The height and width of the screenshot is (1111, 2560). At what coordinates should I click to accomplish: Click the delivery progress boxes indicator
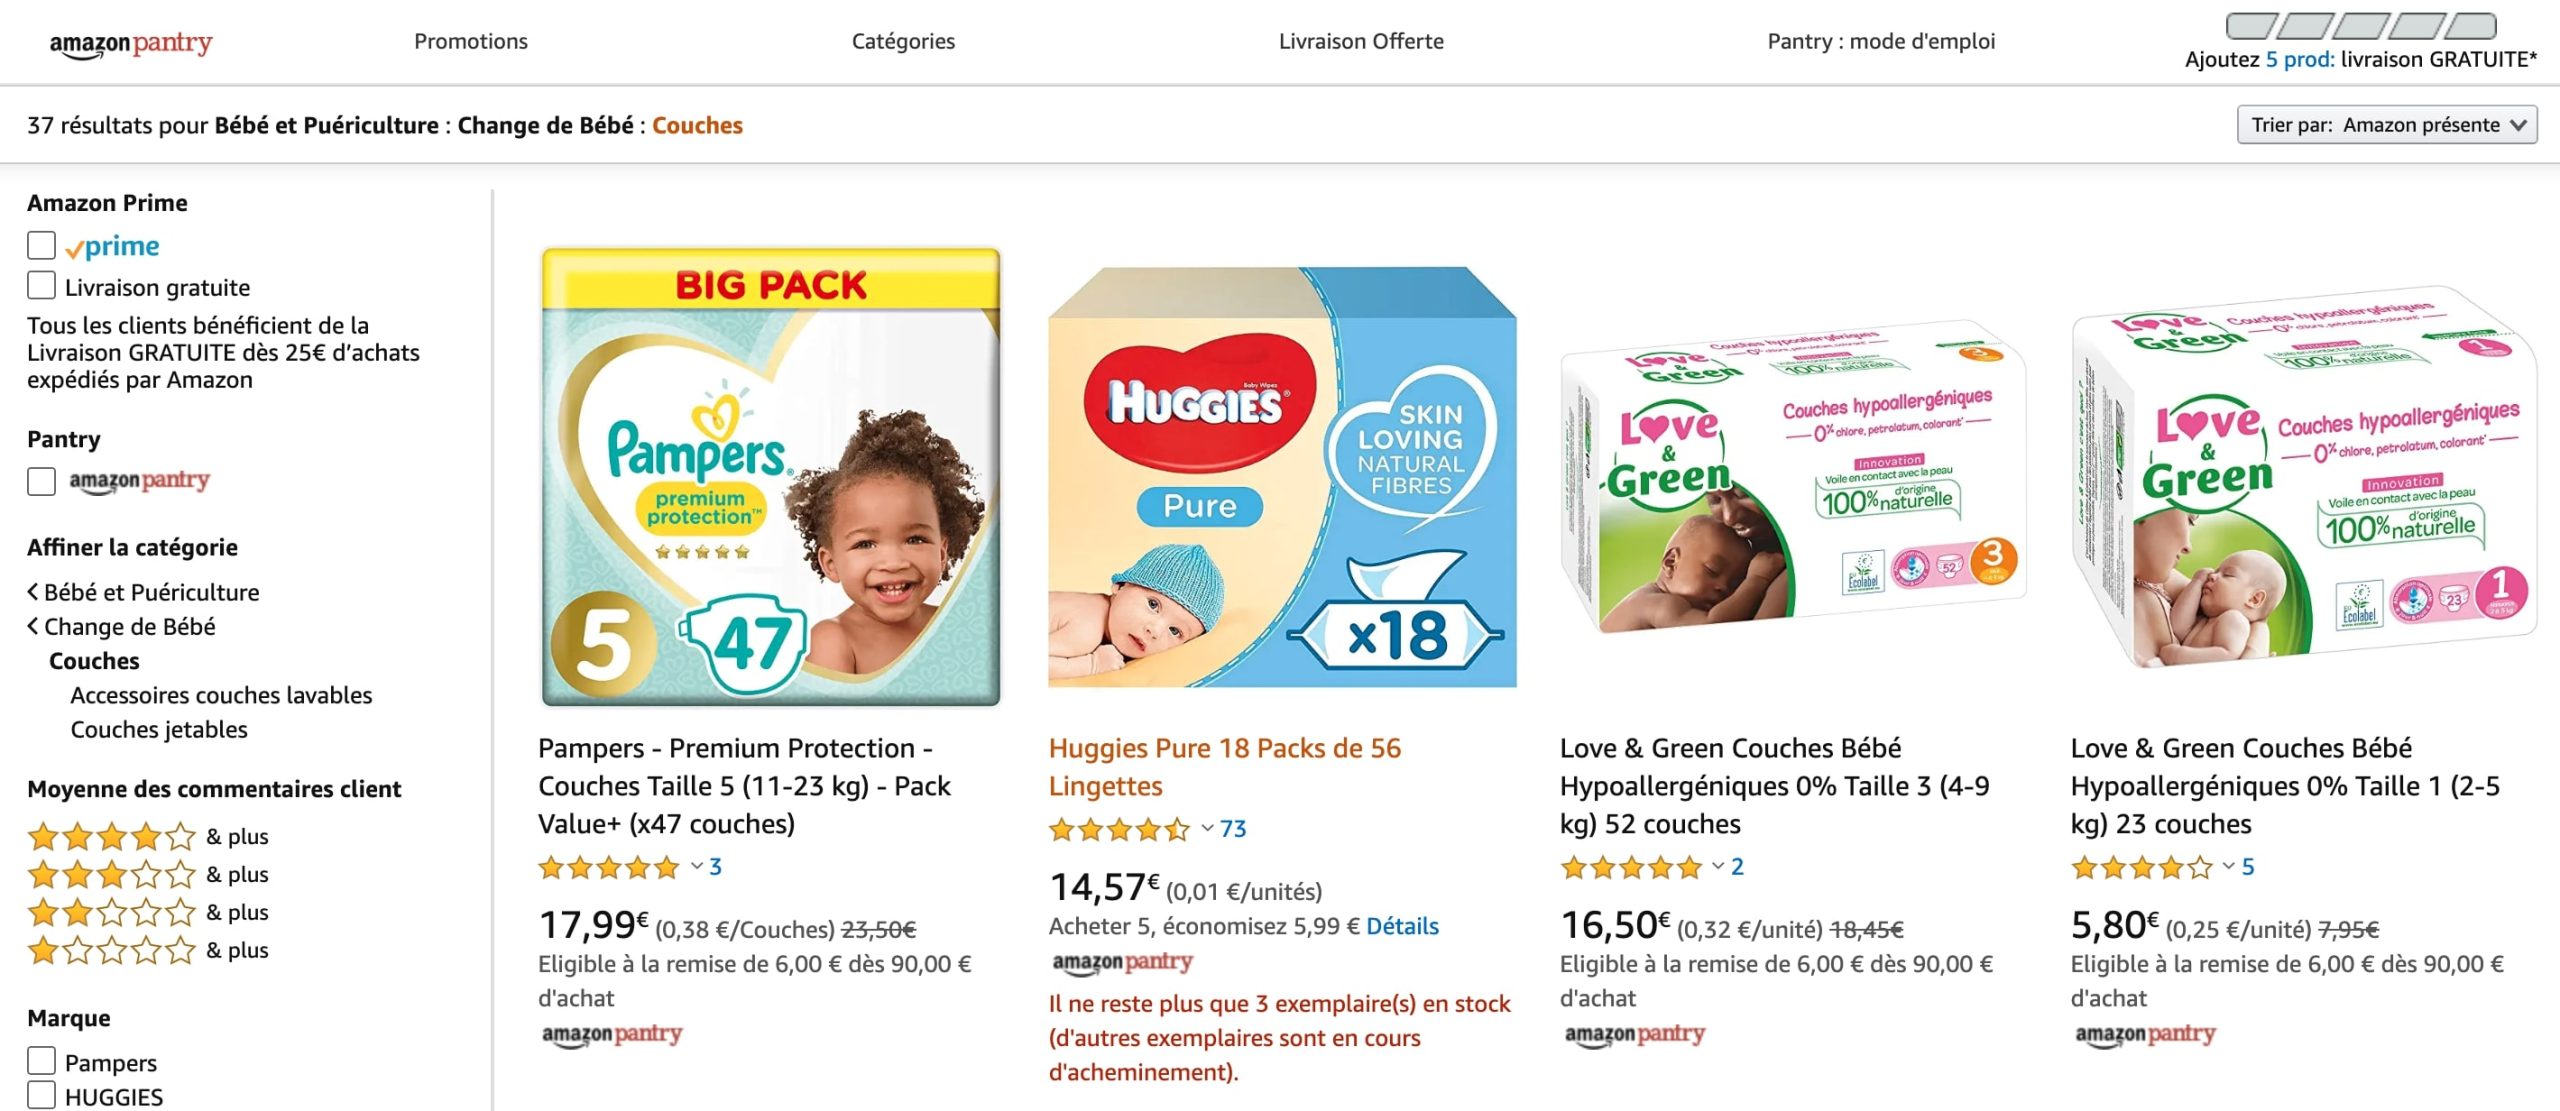[2360, 26]
